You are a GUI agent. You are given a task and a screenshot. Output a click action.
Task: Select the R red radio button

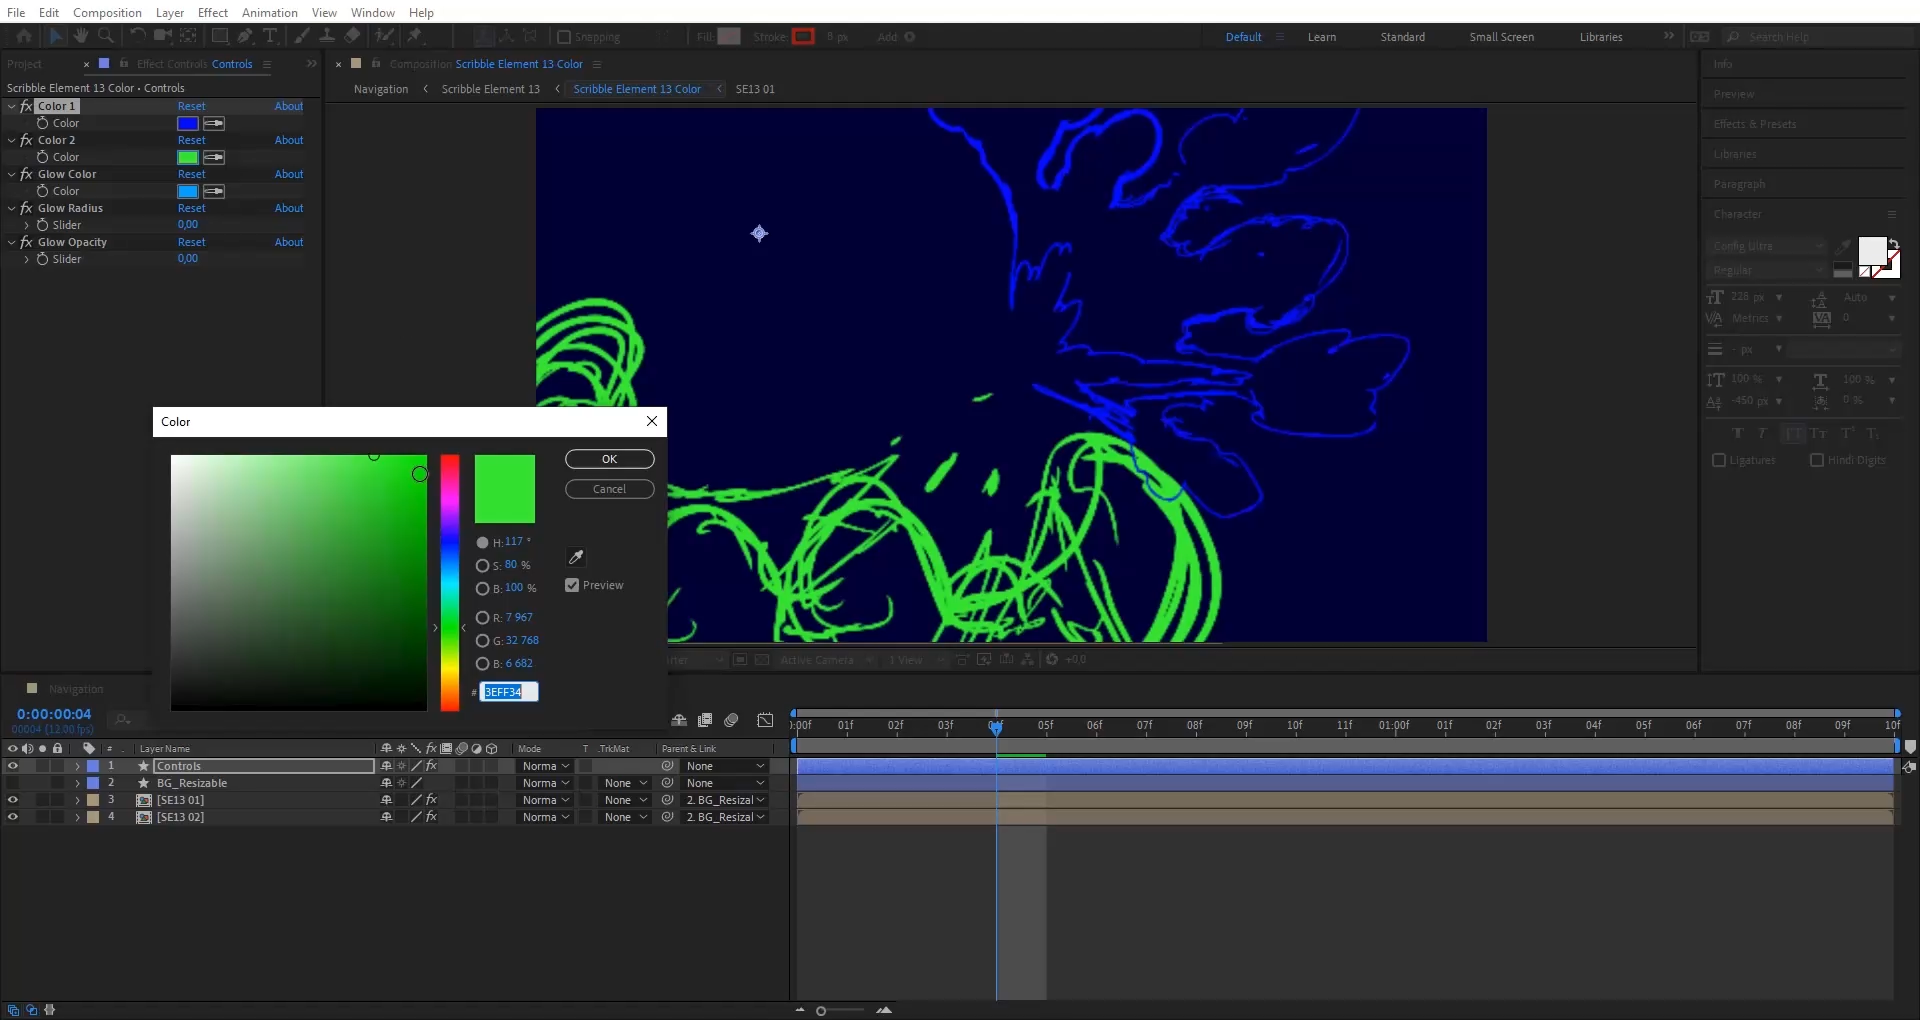(482, 618)
